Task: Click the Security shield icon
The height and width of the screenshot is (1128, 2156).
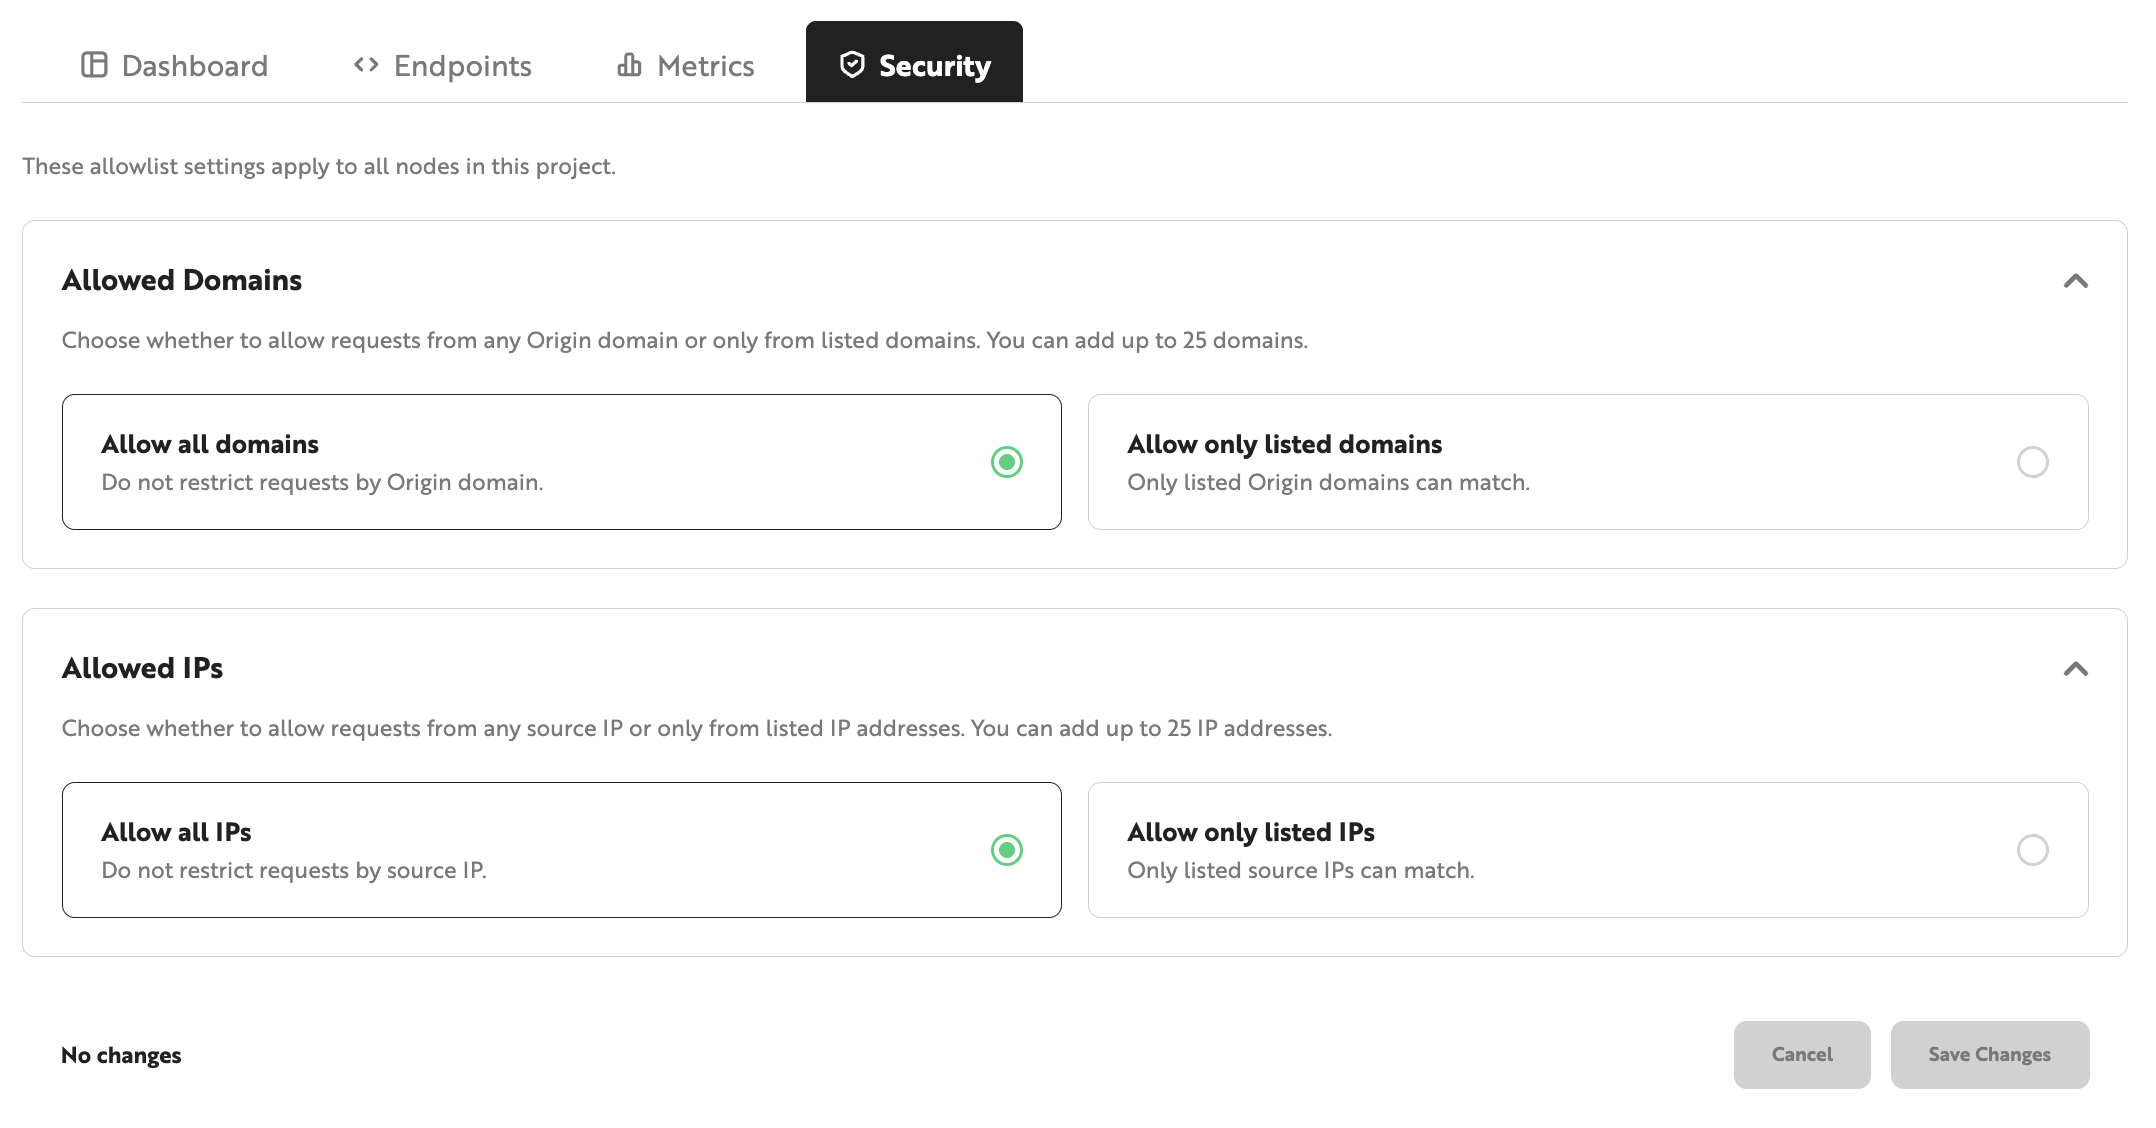Action: click(x=852, y=65)
